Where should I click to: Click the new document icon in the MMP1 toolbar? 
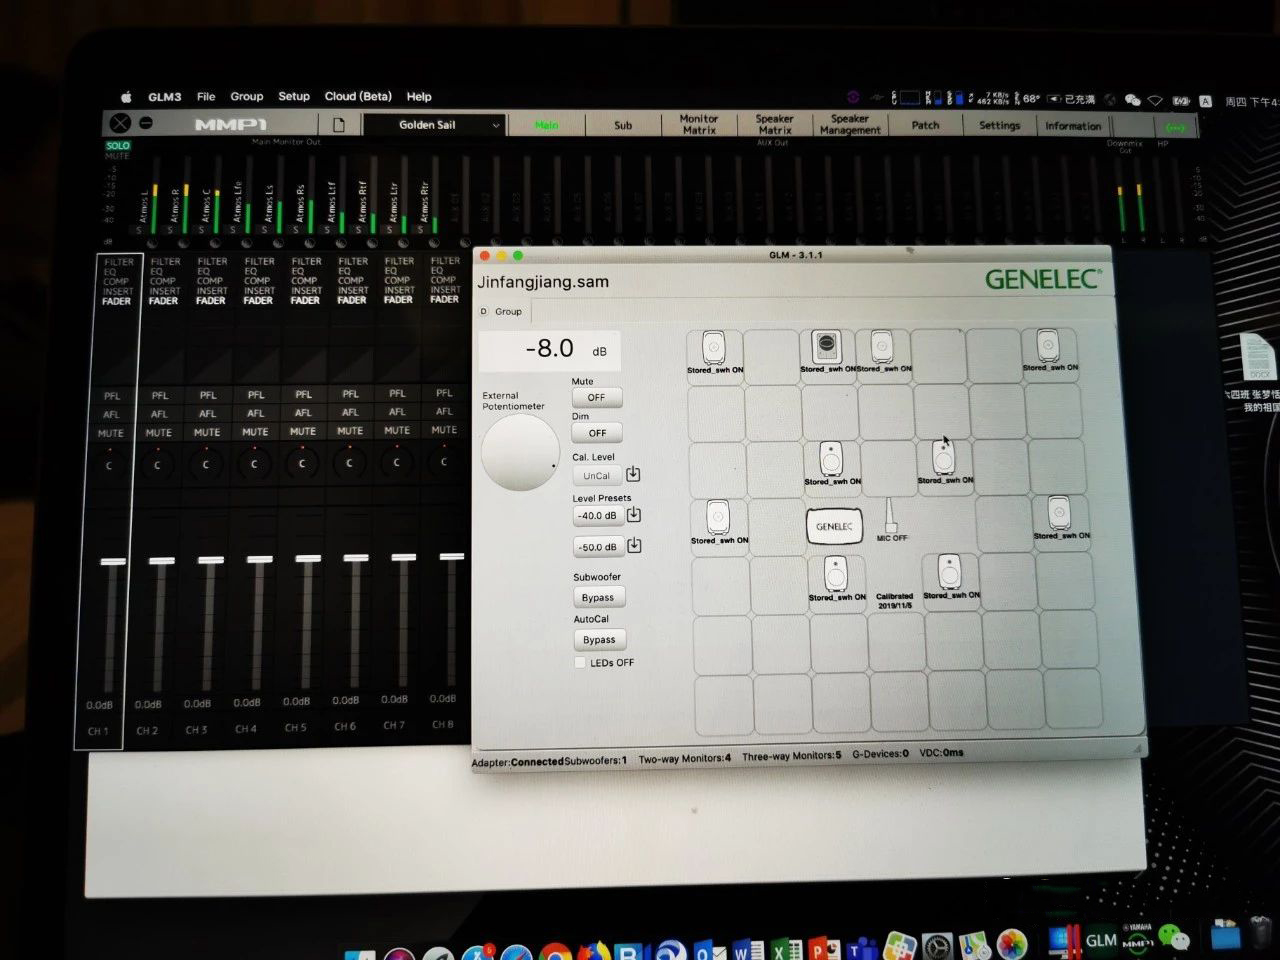click(x=339, y=125)
